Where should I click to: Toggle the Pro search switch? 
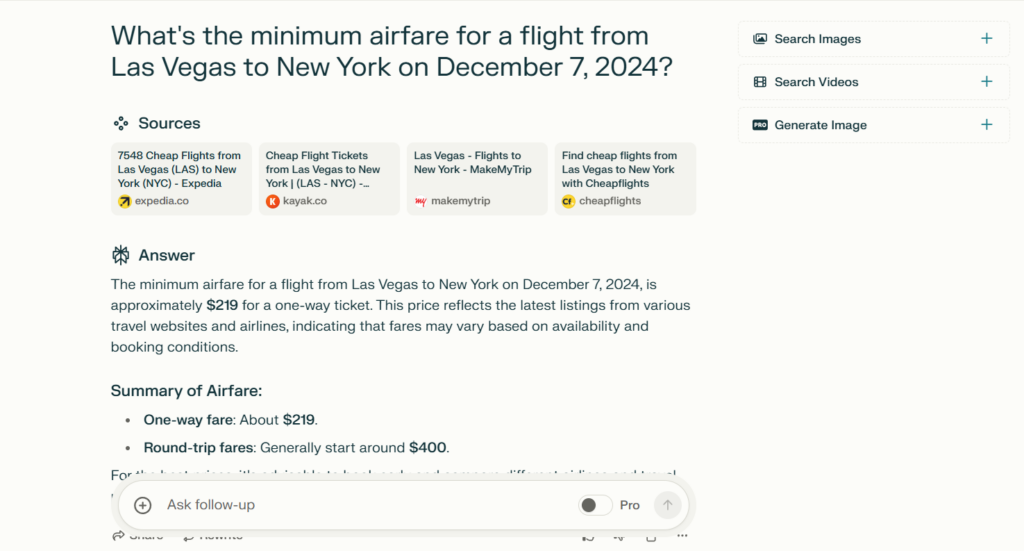[x=594, y=505]
